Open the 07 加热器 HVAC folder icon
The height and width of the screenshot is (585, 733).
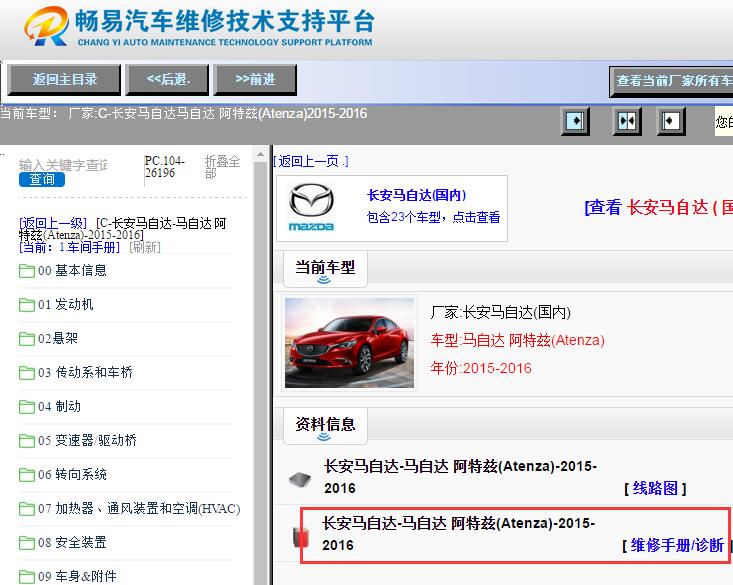click(27, 509)
